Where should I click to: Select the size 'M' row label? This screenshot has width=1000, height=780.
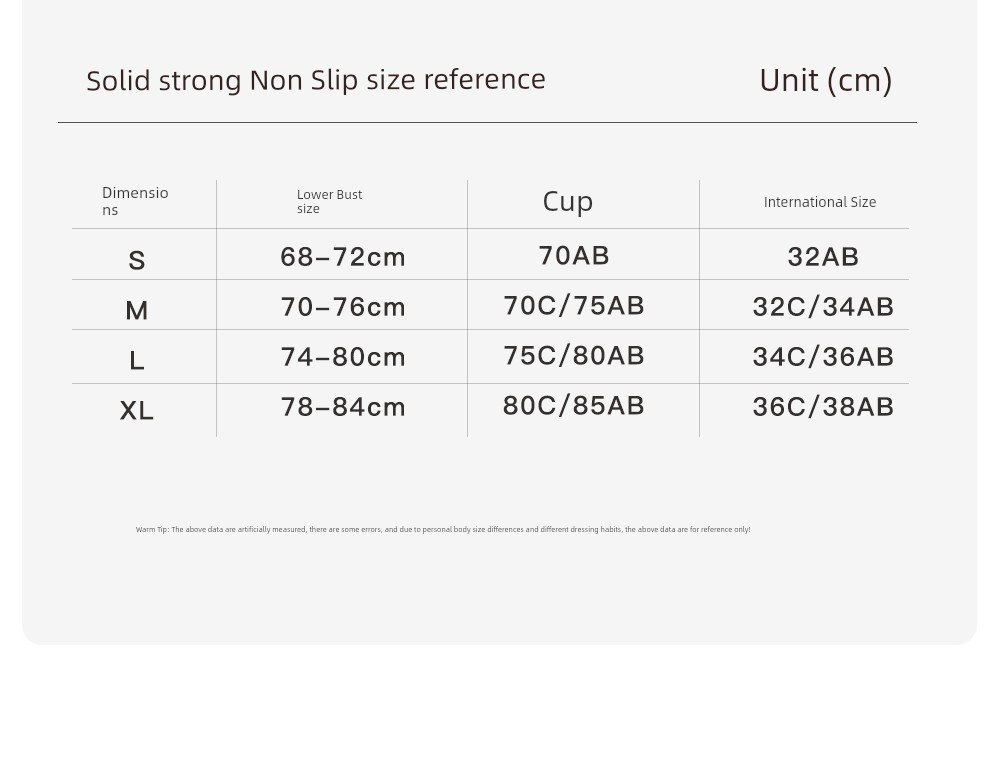click(136, 311)
